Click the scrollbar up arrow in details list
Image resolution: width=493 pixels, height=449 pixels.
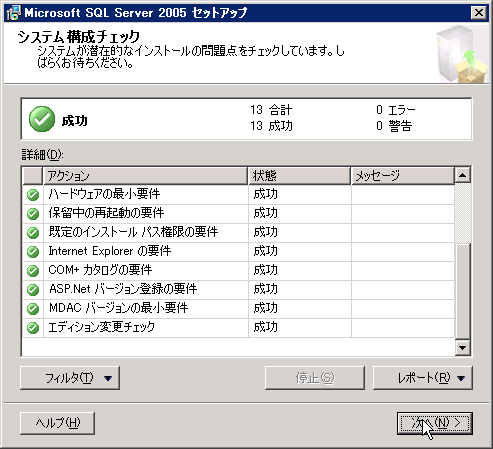(463, 175)
